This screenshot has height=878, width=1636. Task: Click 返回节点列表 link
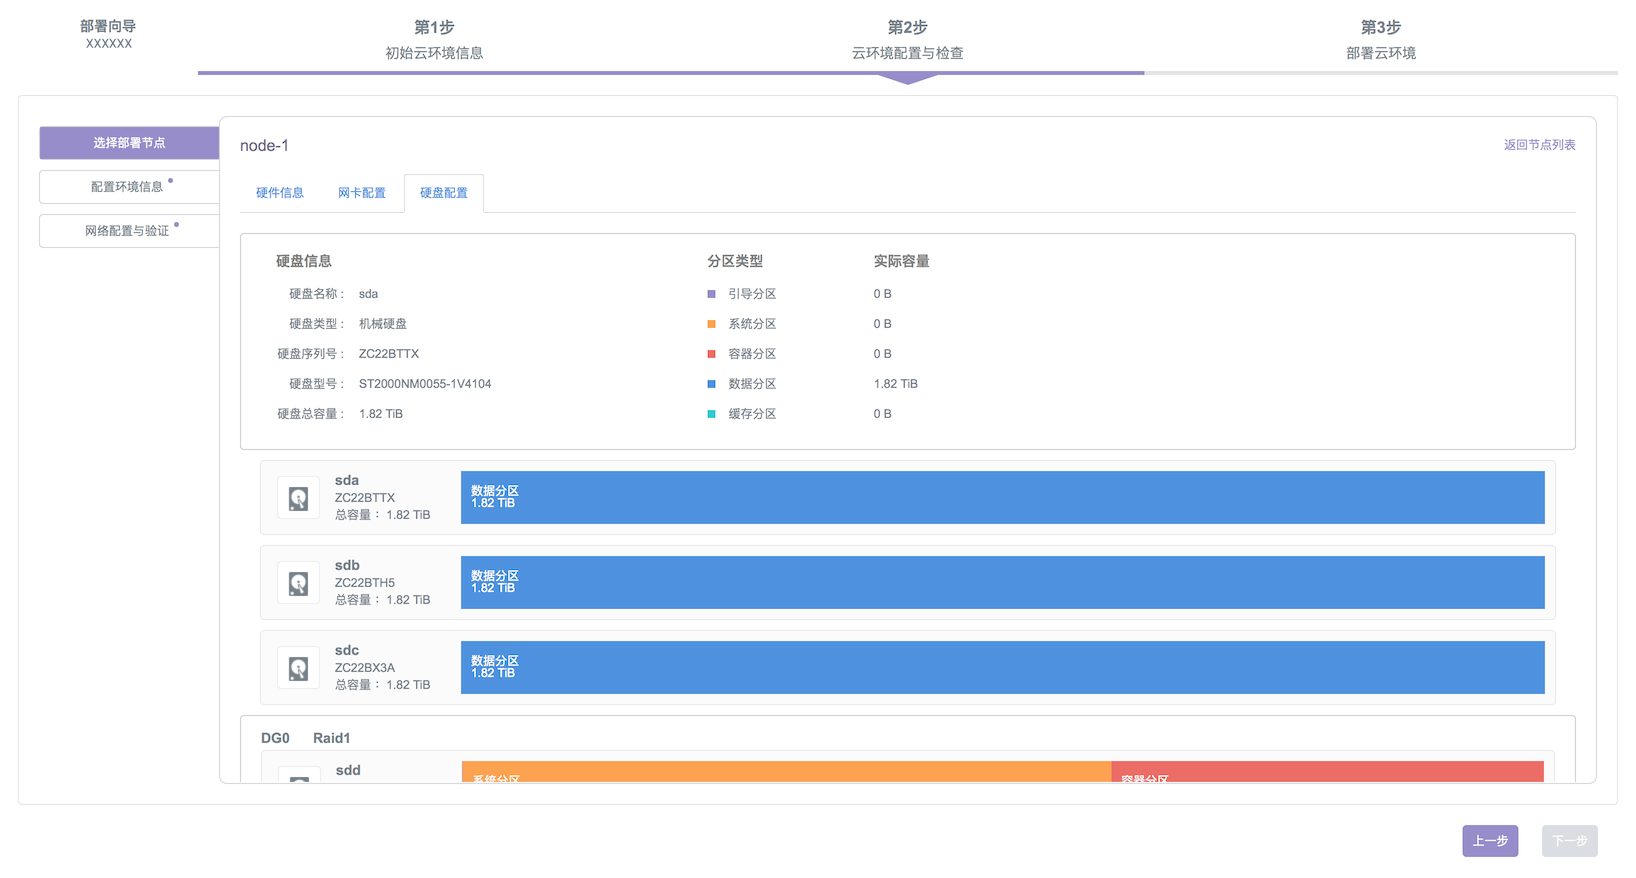pos(1539,145)
